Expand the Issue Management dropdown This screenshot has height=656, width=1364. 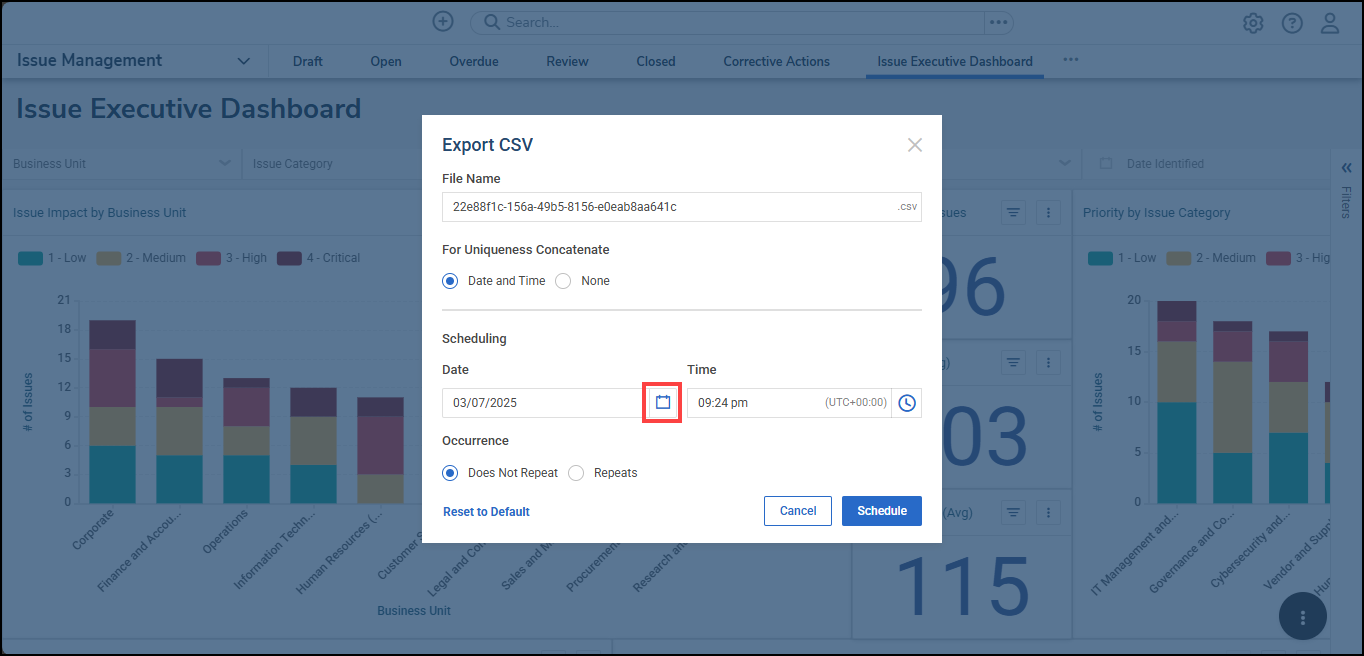[243, 61]
